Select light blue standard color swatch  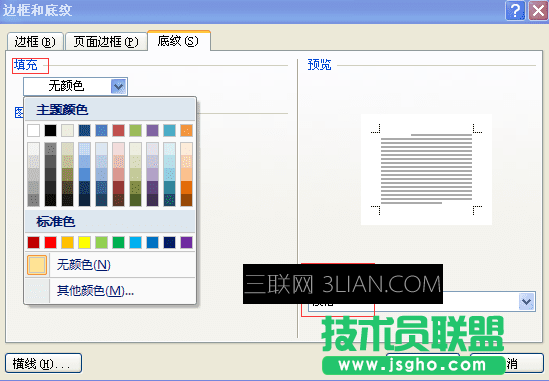135,242
